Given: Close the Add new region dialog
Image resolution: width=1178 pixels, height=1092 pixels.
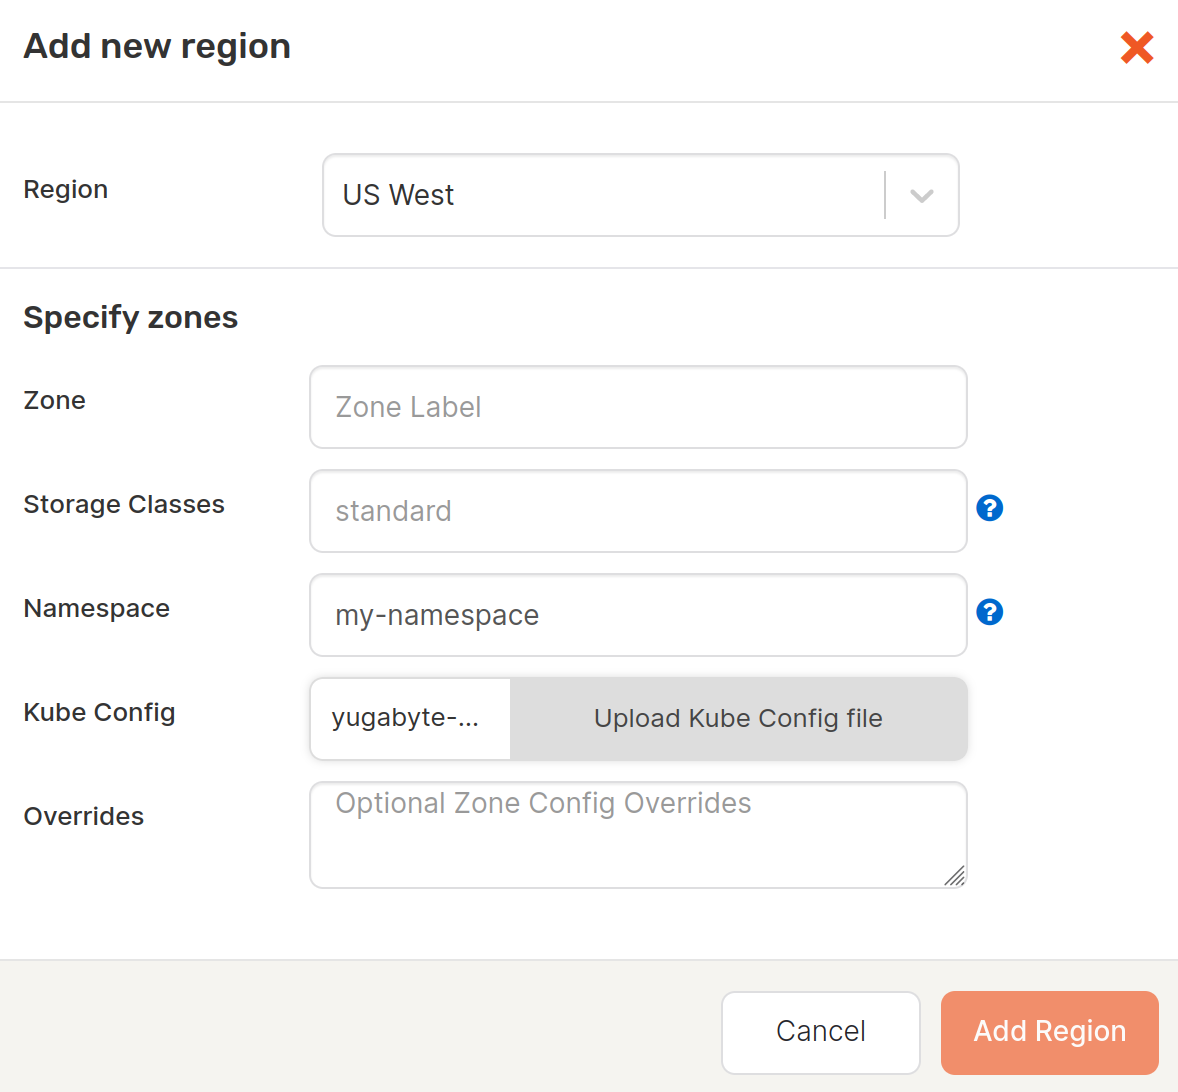Looking at the screenshot, I should click(1137, 47).
